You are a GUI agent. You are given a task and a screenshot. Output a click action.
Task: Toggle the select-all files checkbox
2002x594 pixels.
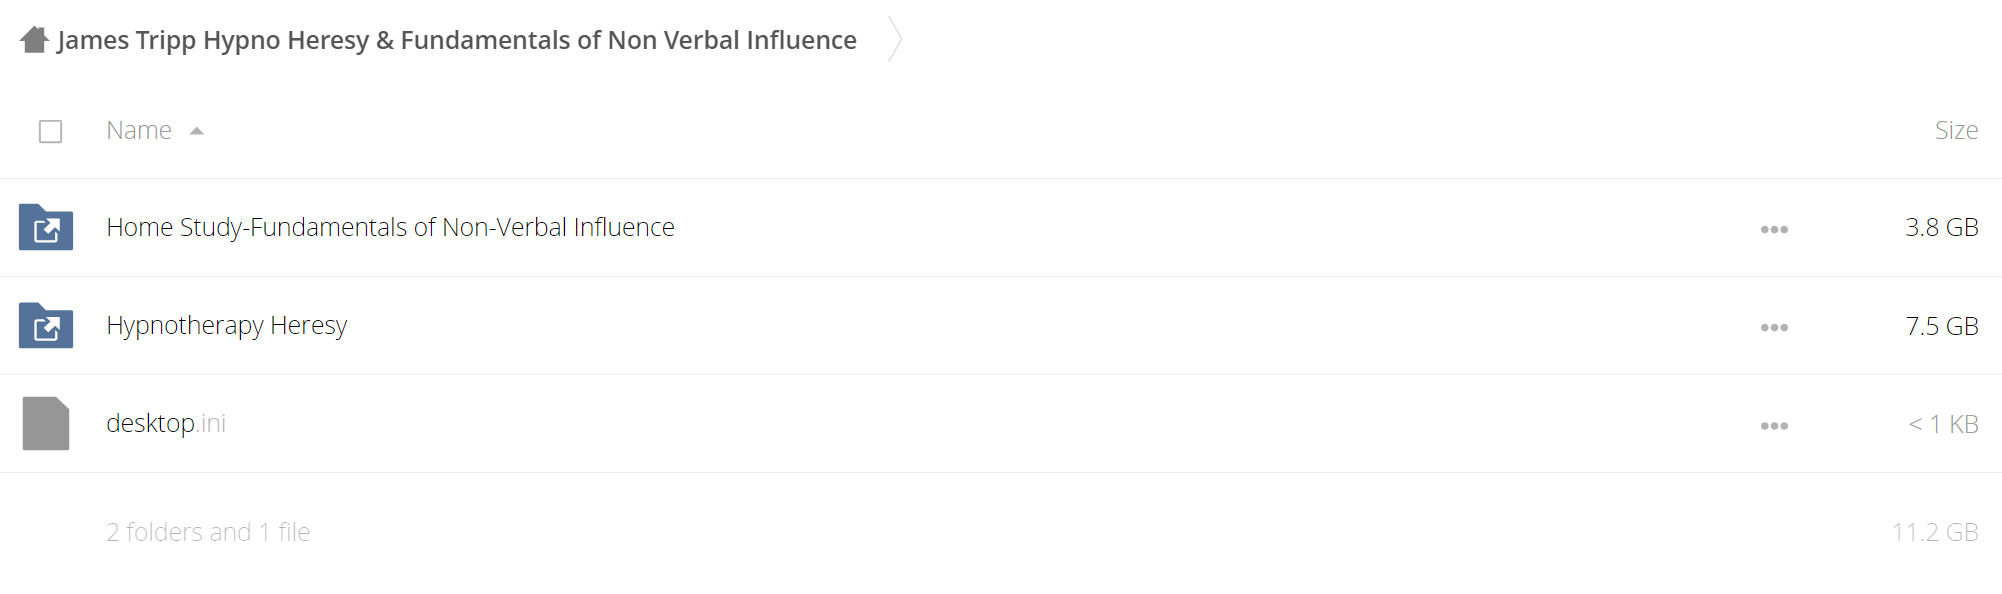[50, 131]
